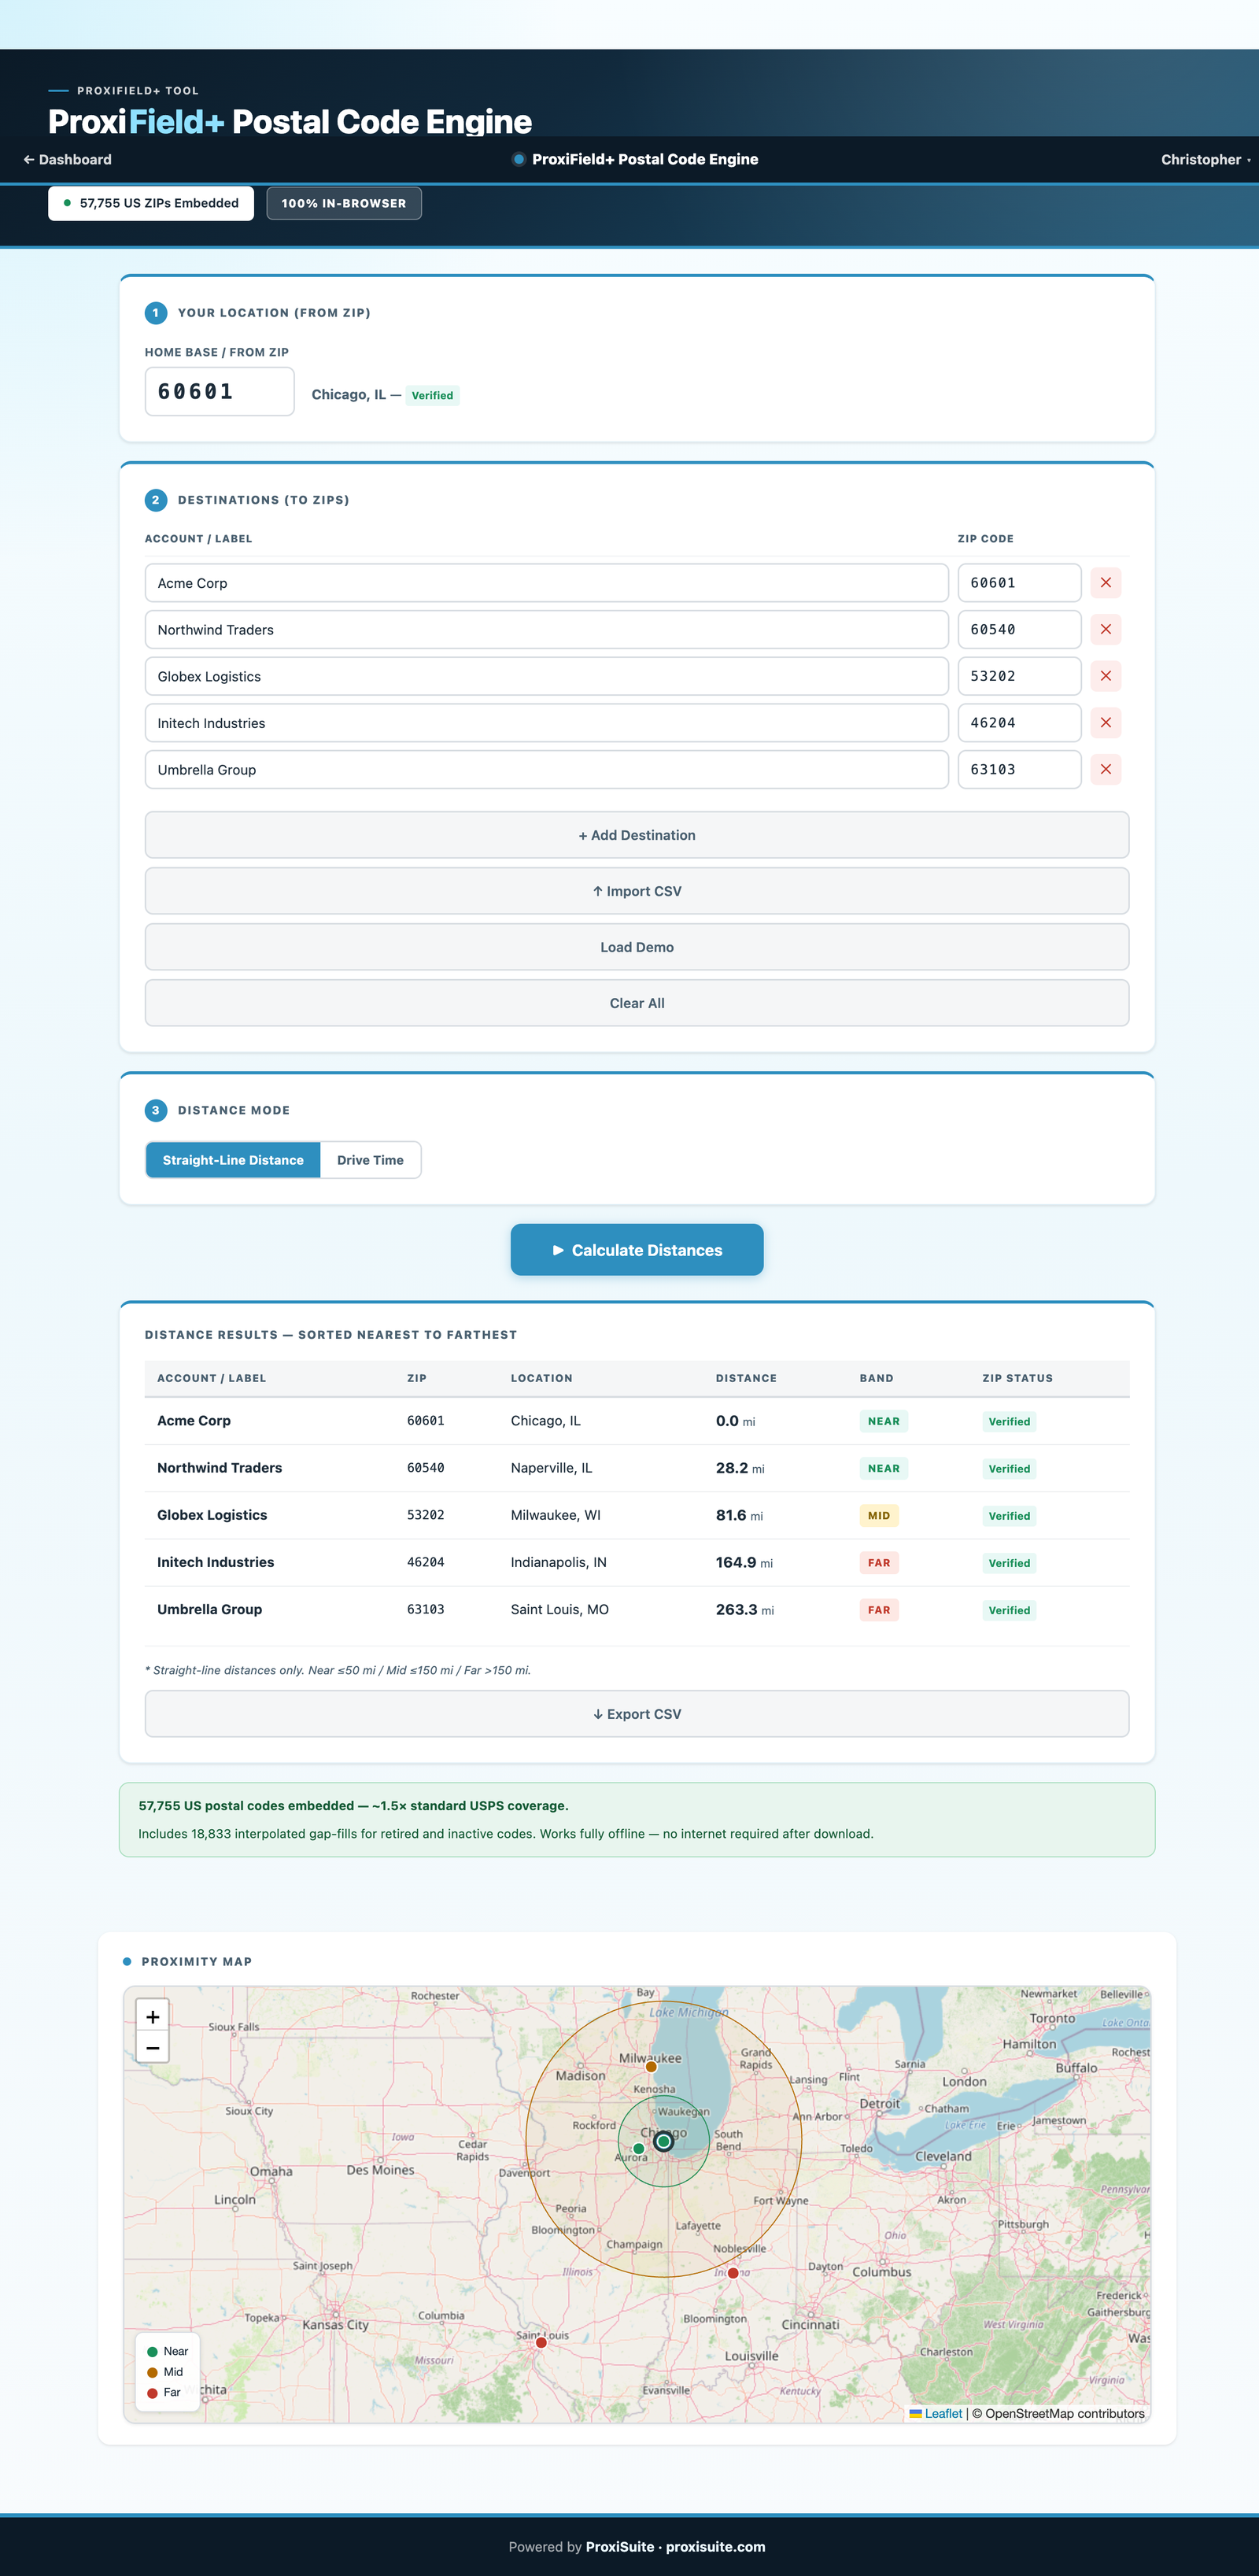This screenshot has height=2576, width=1259.
Task: Click the Distance column header
Action: [746, 1378]
